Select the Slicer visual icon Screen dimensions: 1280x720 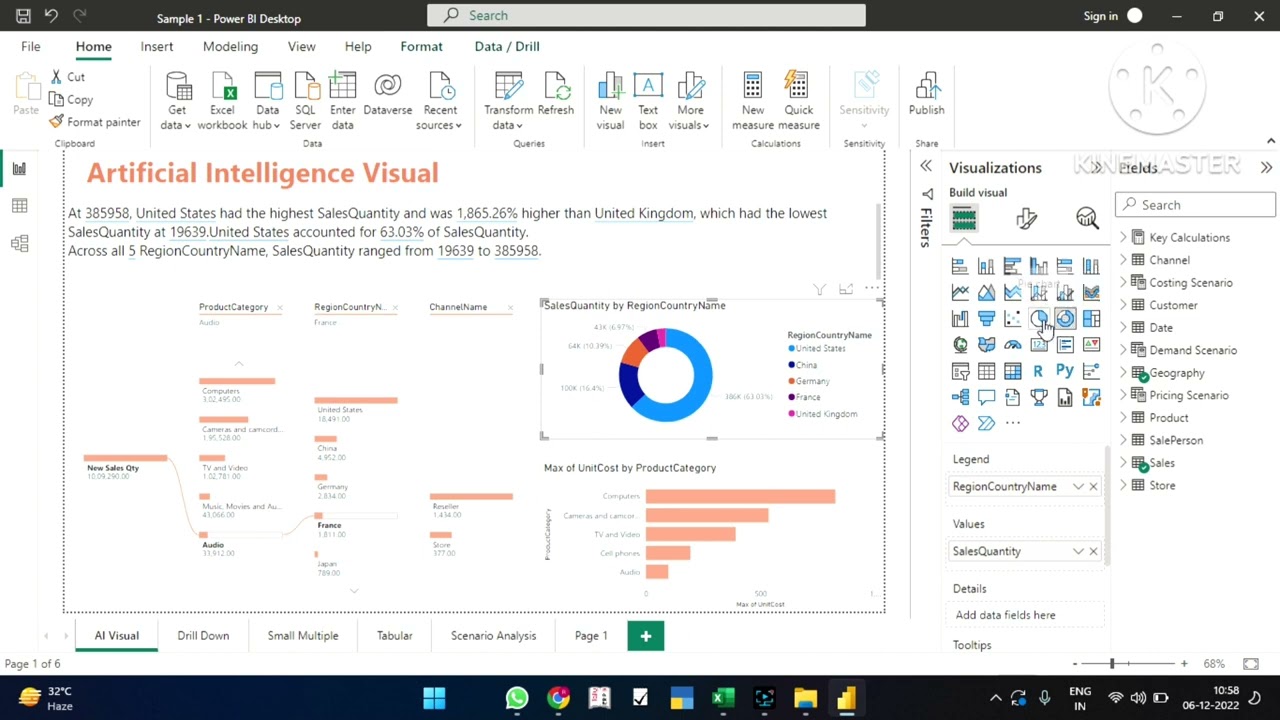[x=960, y=371]
